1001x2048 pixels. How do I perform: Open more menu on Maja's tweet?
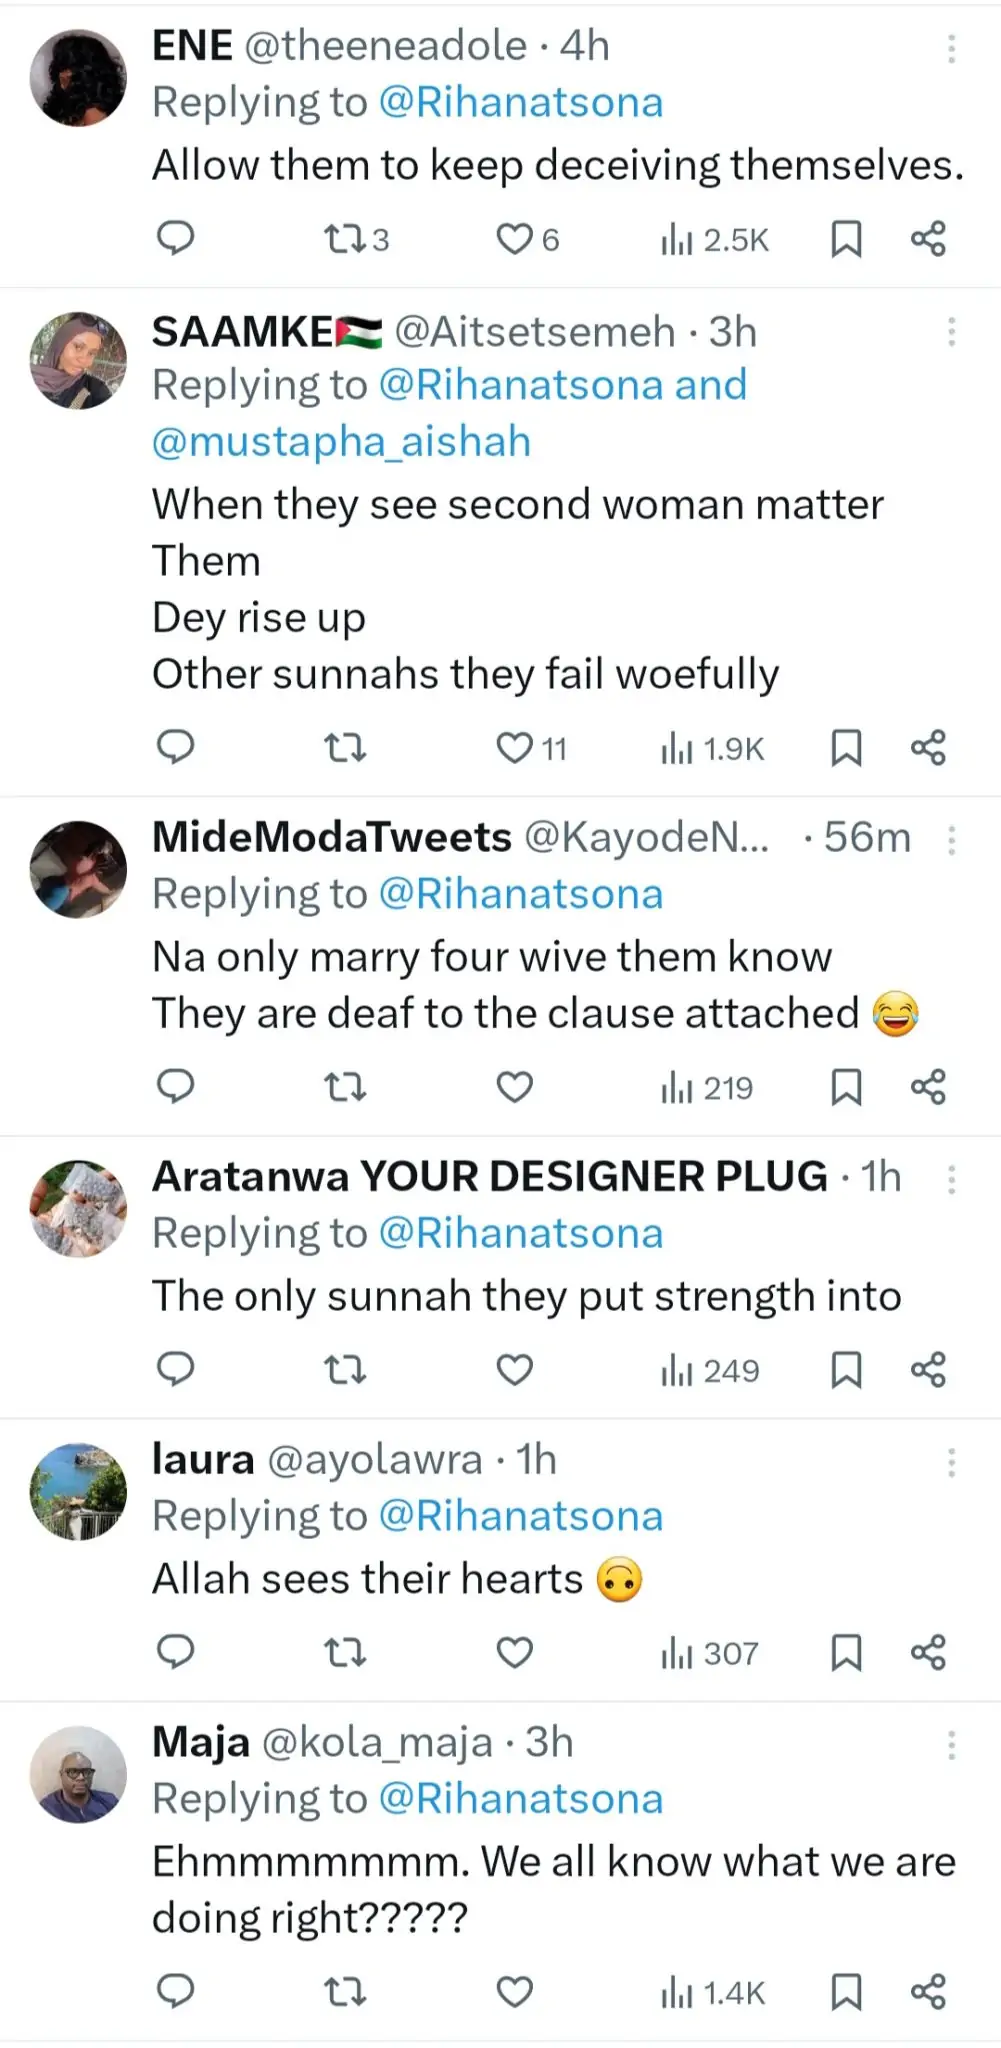pyautogui.click(x=951, y=1745)
